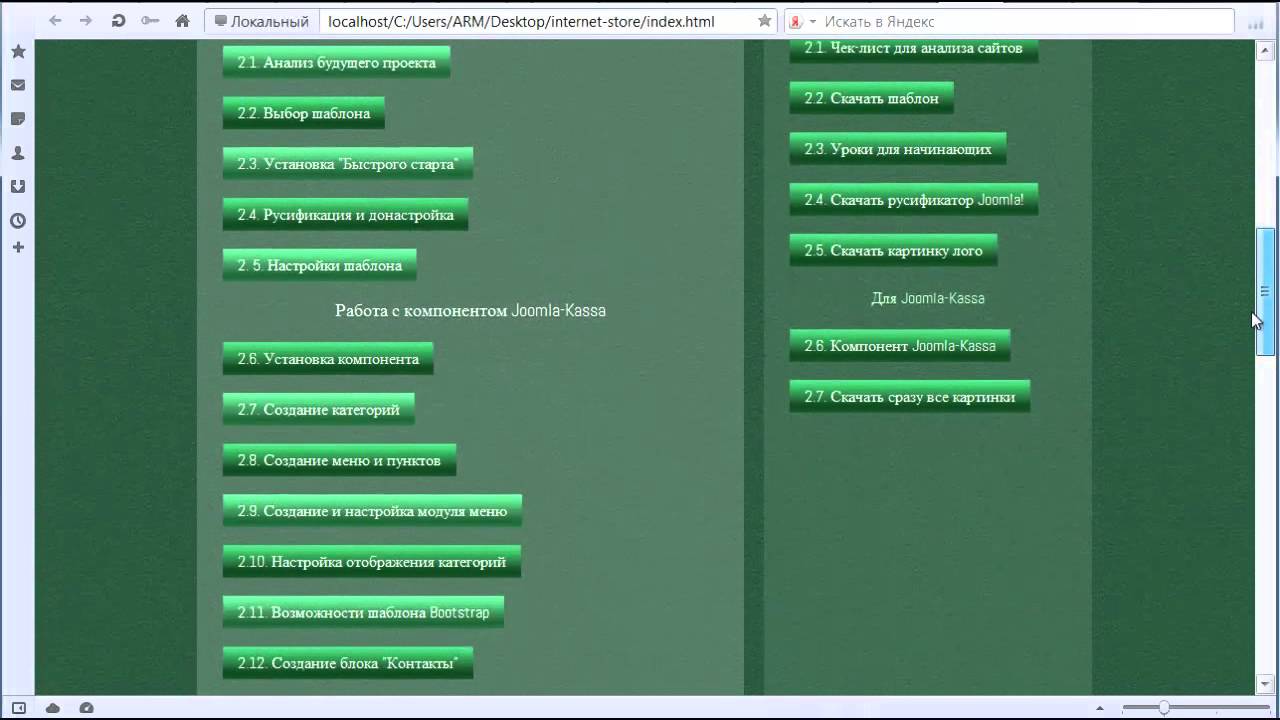The image size is (1280, 720).
Task: Click the scrollbar down arrow
Action: tap(1265, 685)
